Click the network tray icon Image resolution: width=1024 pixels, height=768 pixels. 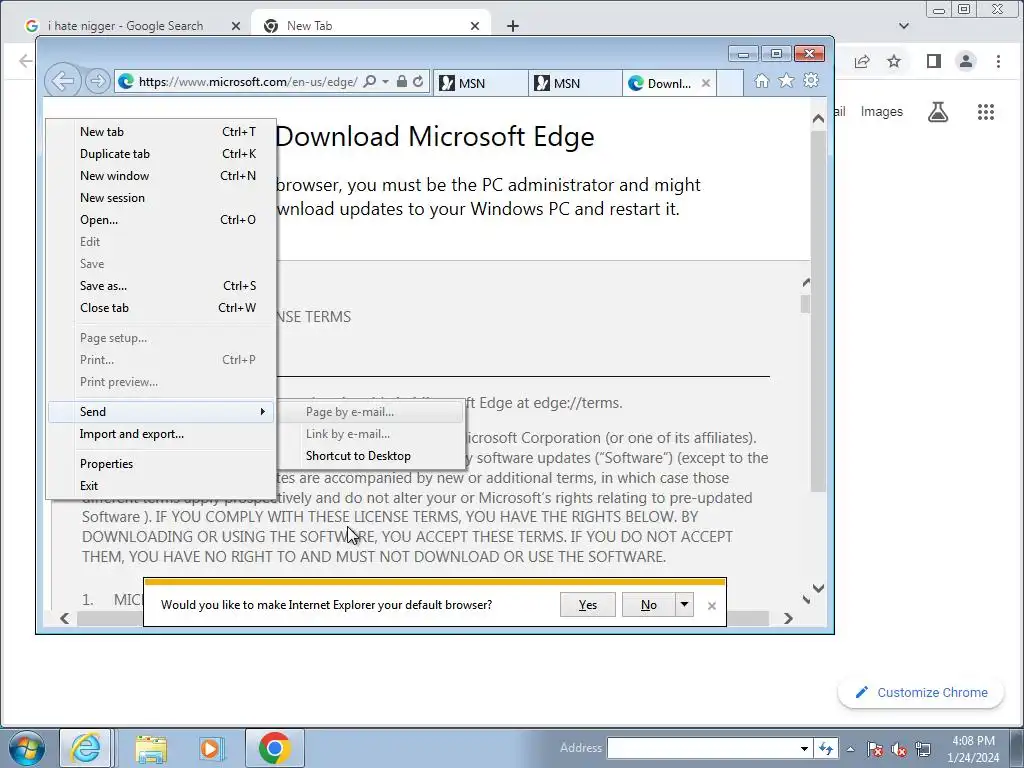click(x=923, y=749)
